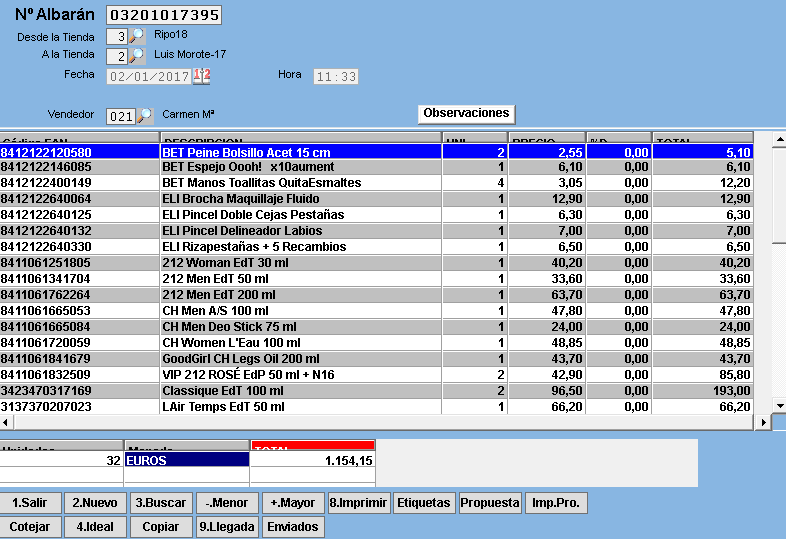
Task: Go to next record with +.Mayor
Action: (293, 503)
